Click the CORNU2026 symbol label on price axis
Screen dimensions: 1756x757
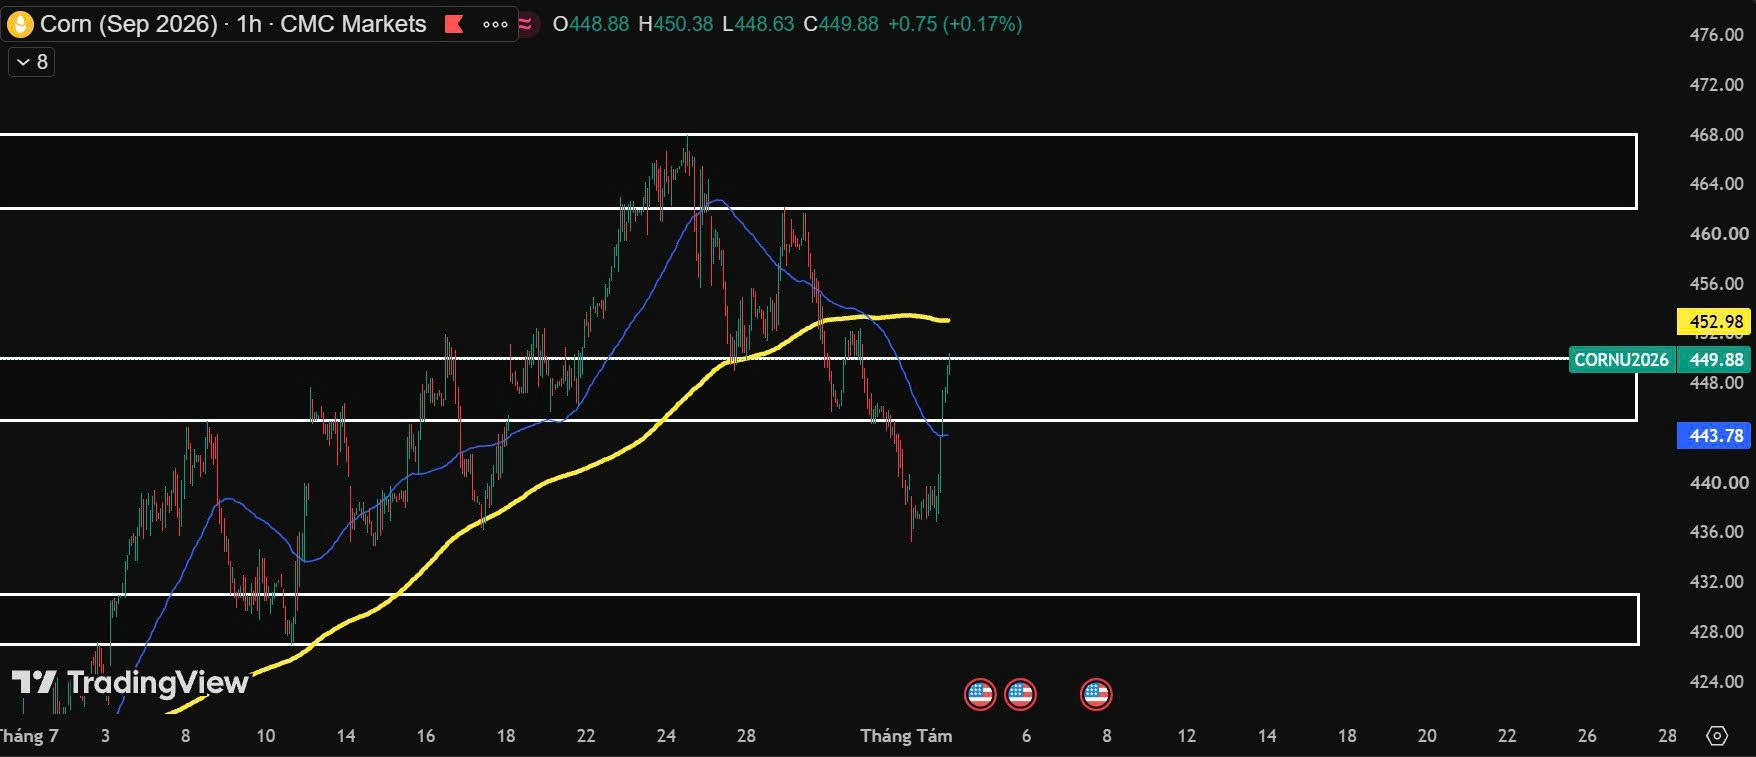click(x=1621, y=360)
